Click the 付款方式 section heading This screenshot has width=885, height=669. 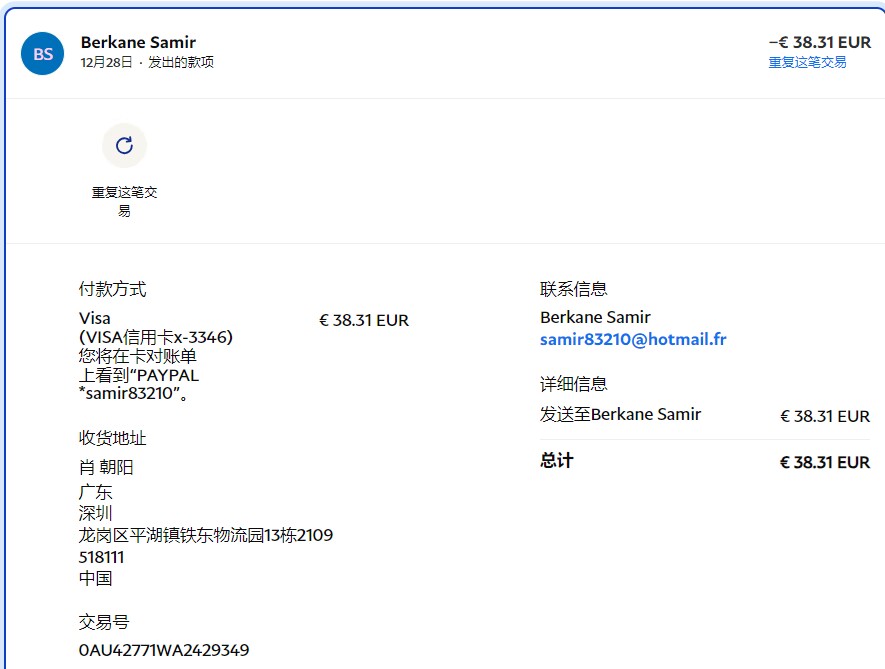point(112,289)
